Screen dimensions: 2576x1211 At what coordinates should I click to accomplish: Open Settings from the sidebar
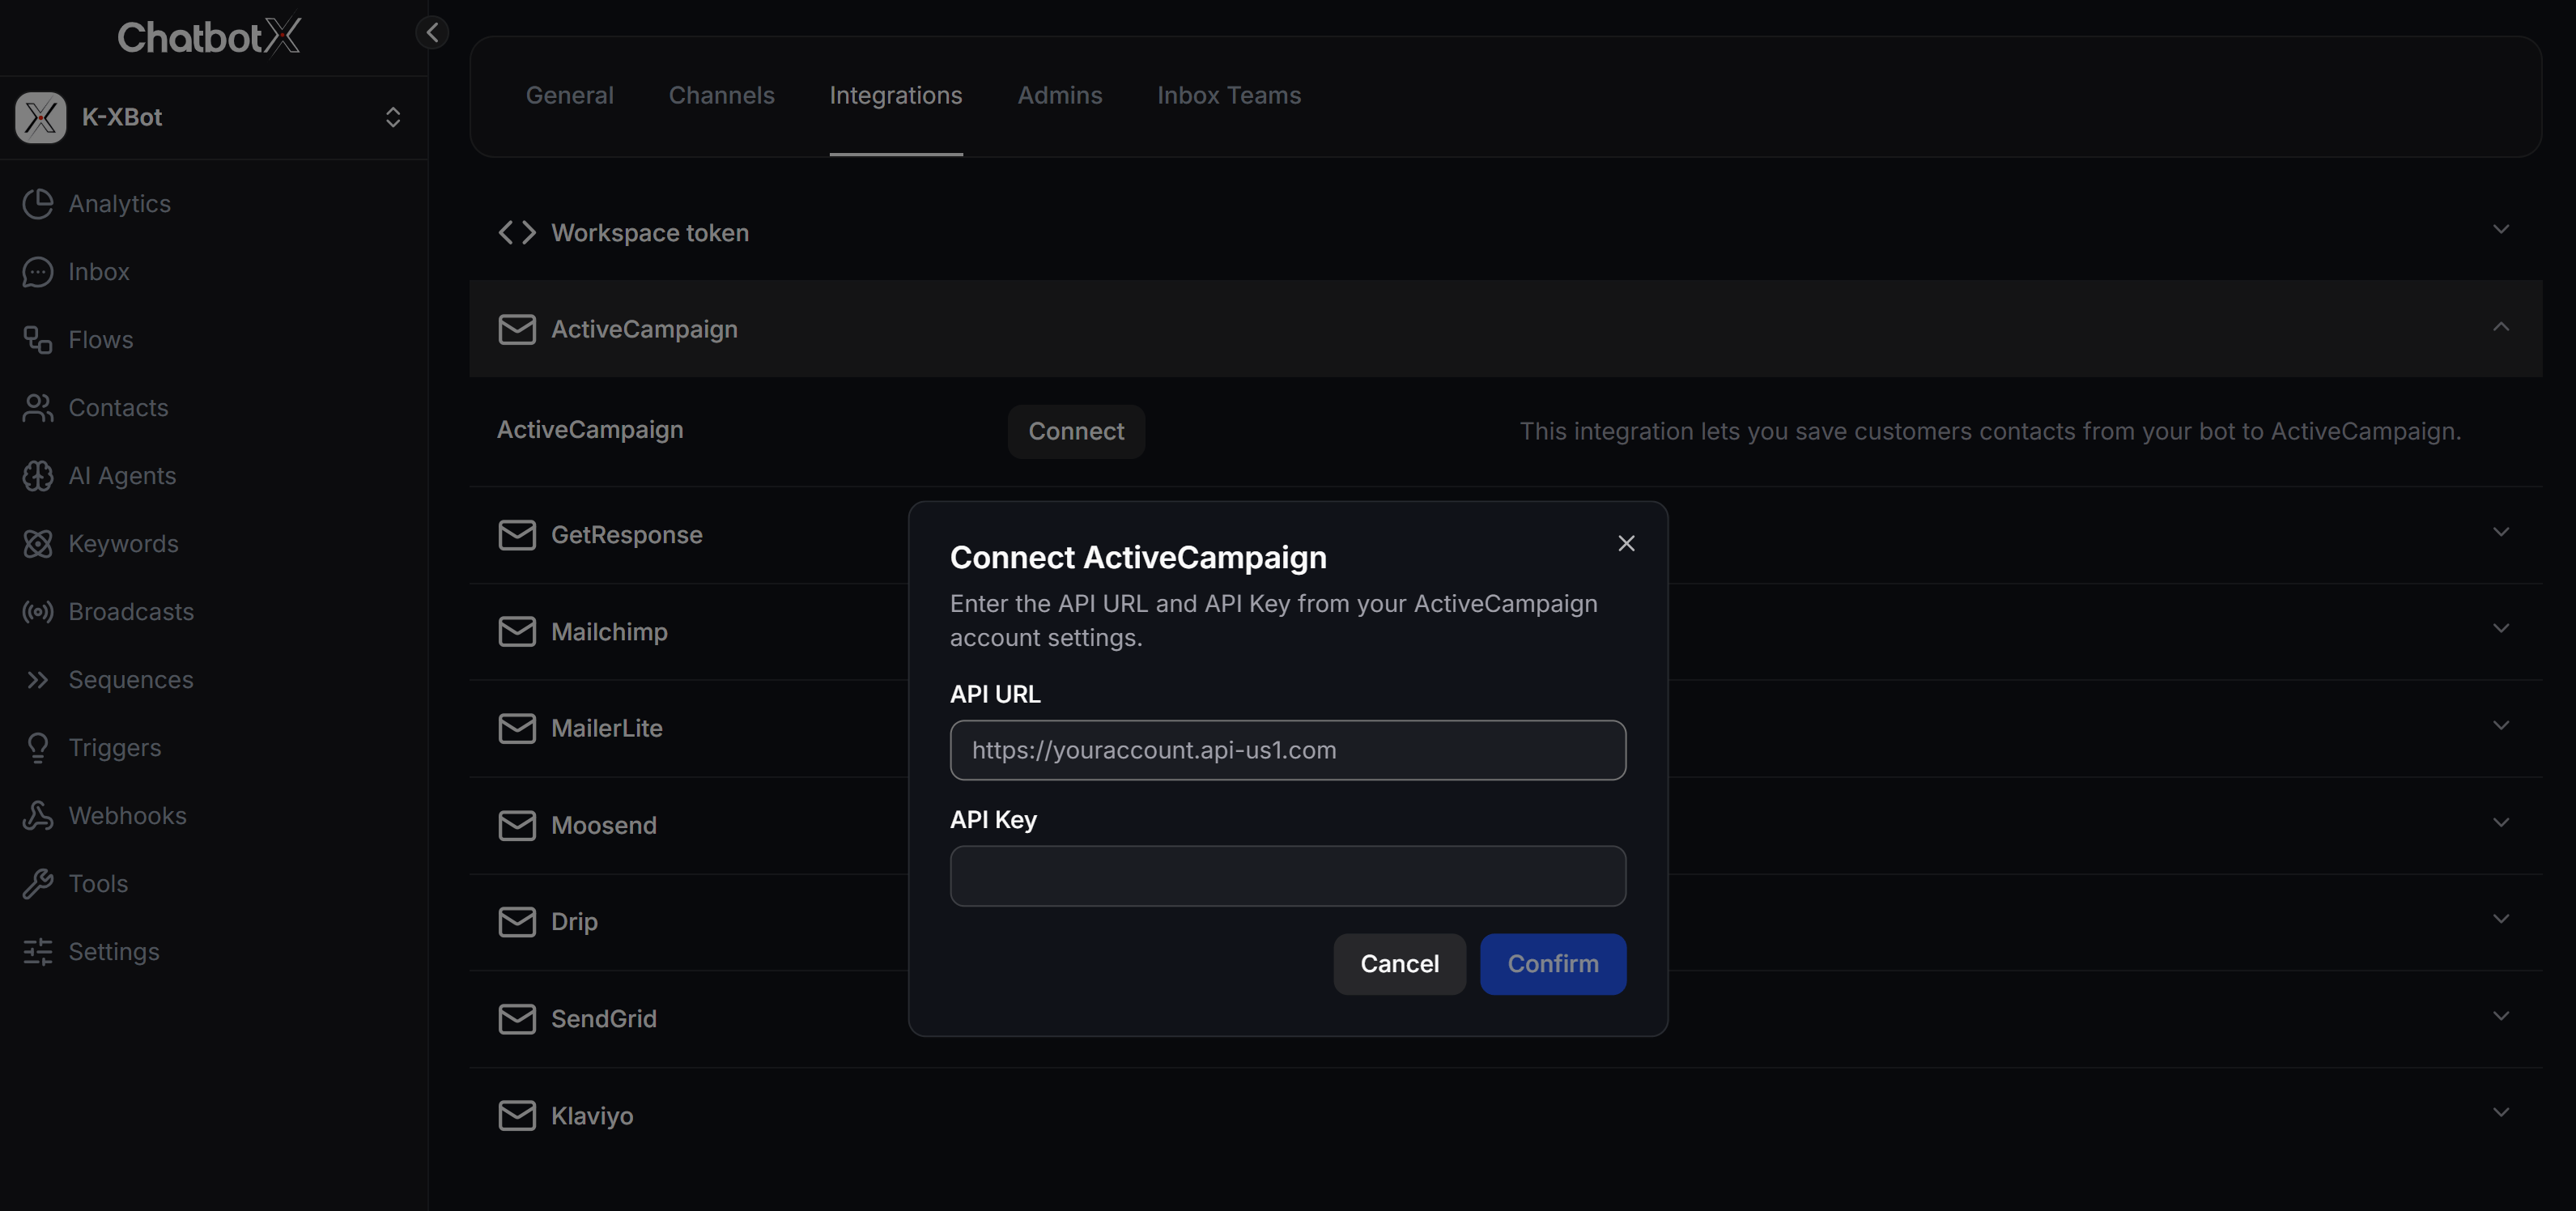click(114, 951)
